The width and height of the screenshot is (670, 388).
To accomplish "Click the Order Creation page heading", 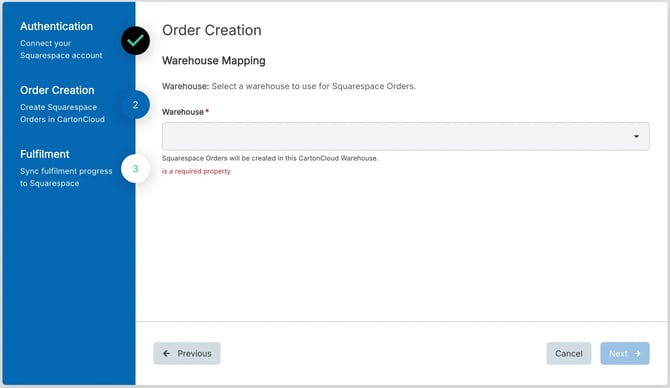I will coord(212,30).
